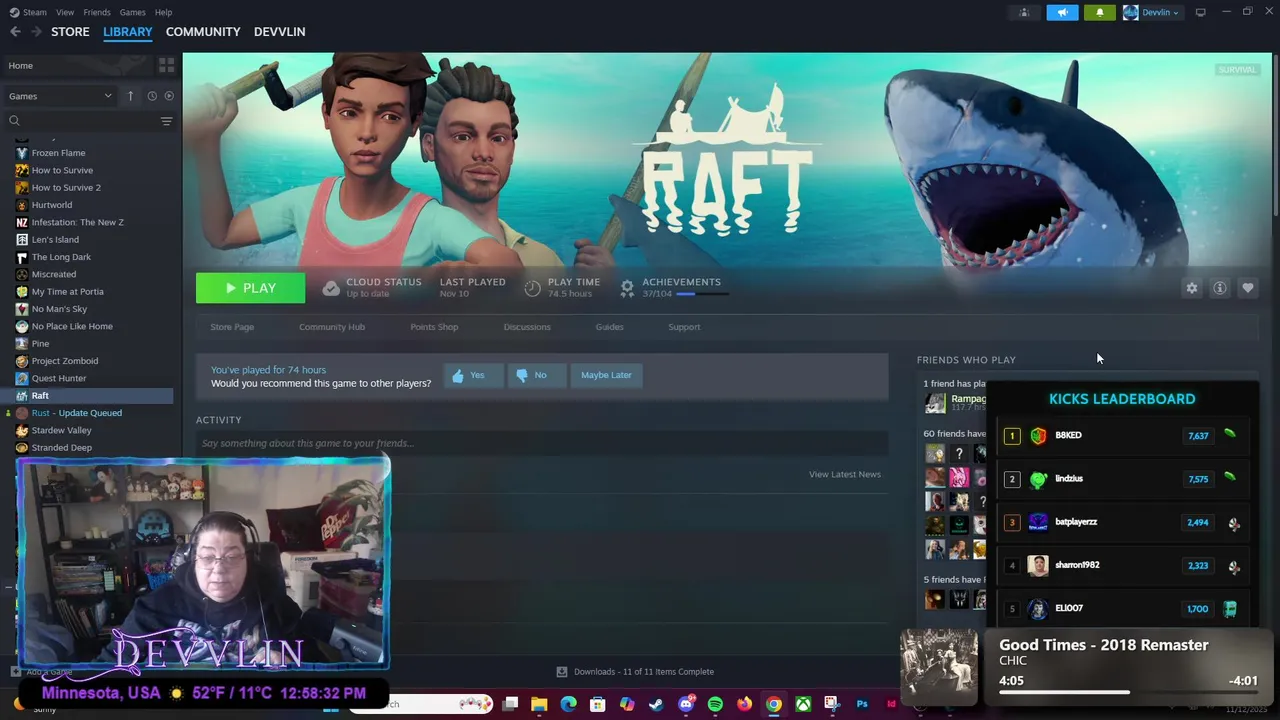Switch to the STORE tab
The width and height of the screenshot is (1280, 720).
point(70,32)
